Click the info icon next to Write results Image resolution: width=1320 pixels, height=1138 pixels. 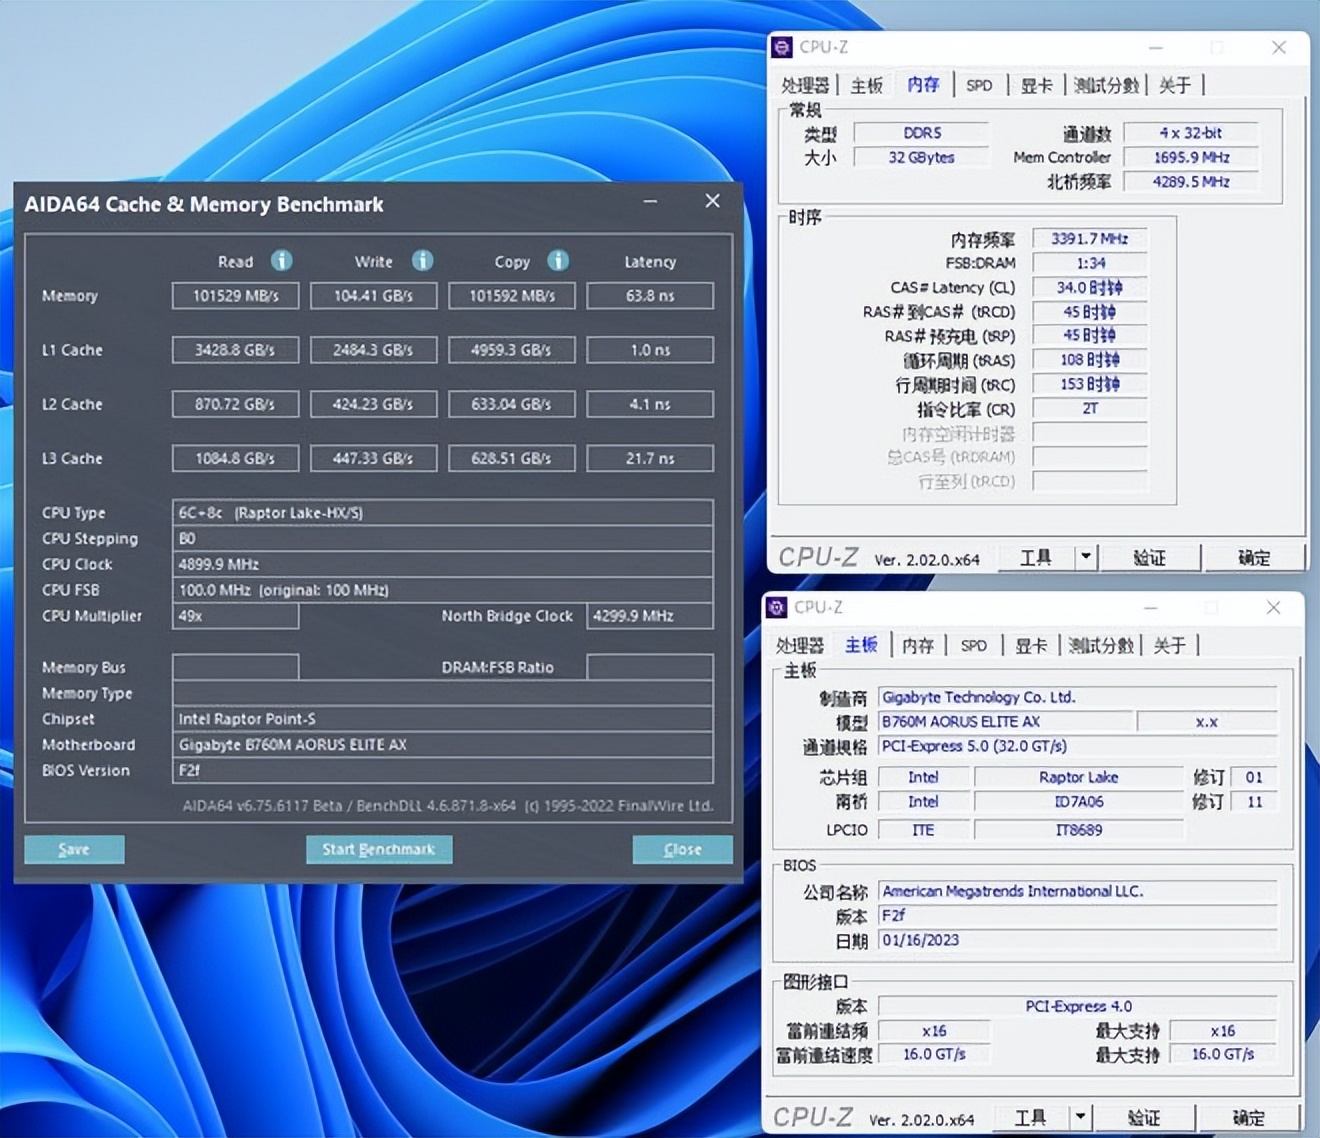(x=423, y=261)
